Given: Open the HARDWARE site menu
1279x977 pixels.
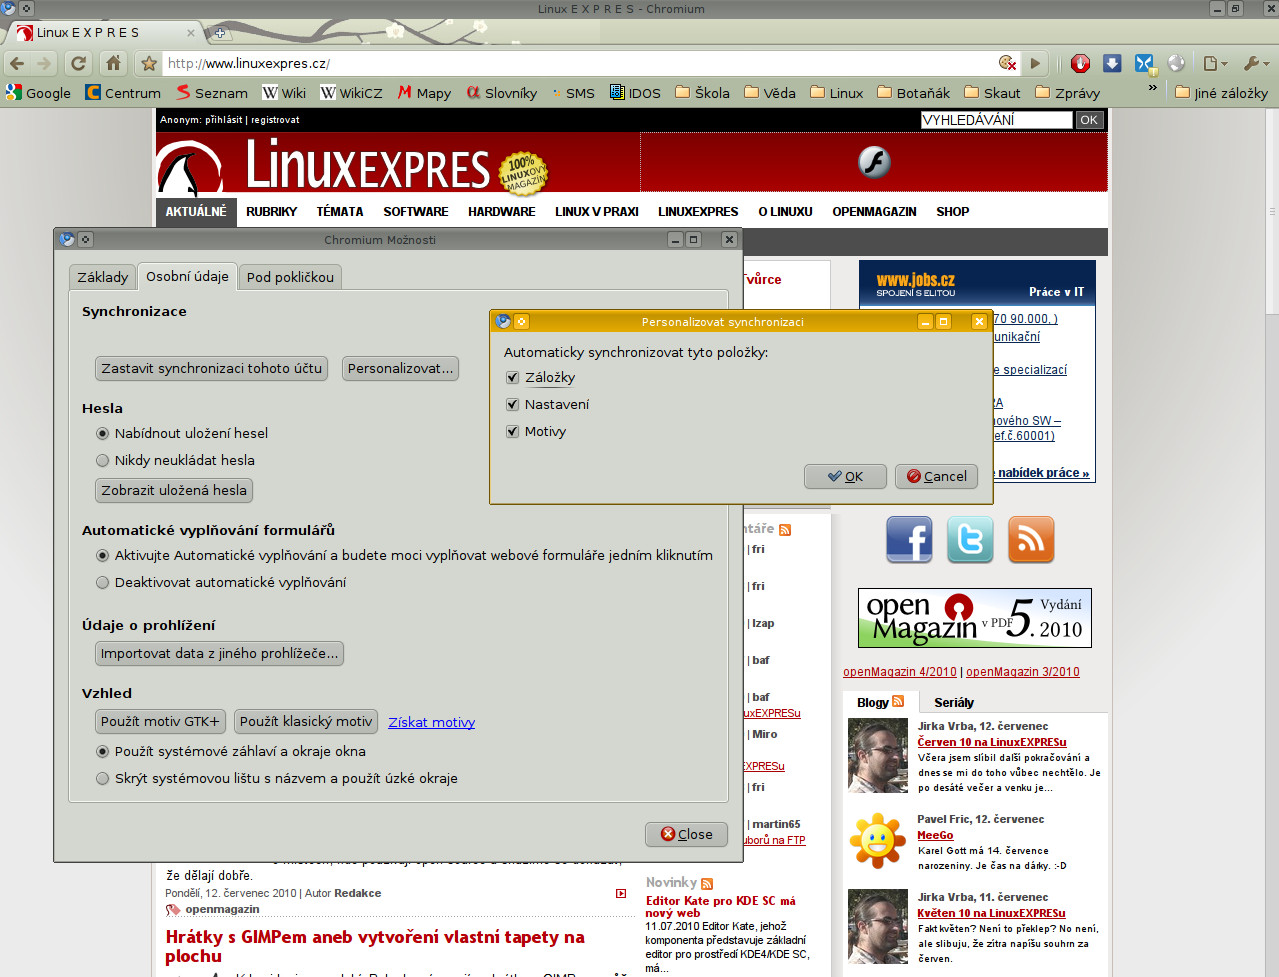Looking at the screenshot, I should (x=502, y=212).
